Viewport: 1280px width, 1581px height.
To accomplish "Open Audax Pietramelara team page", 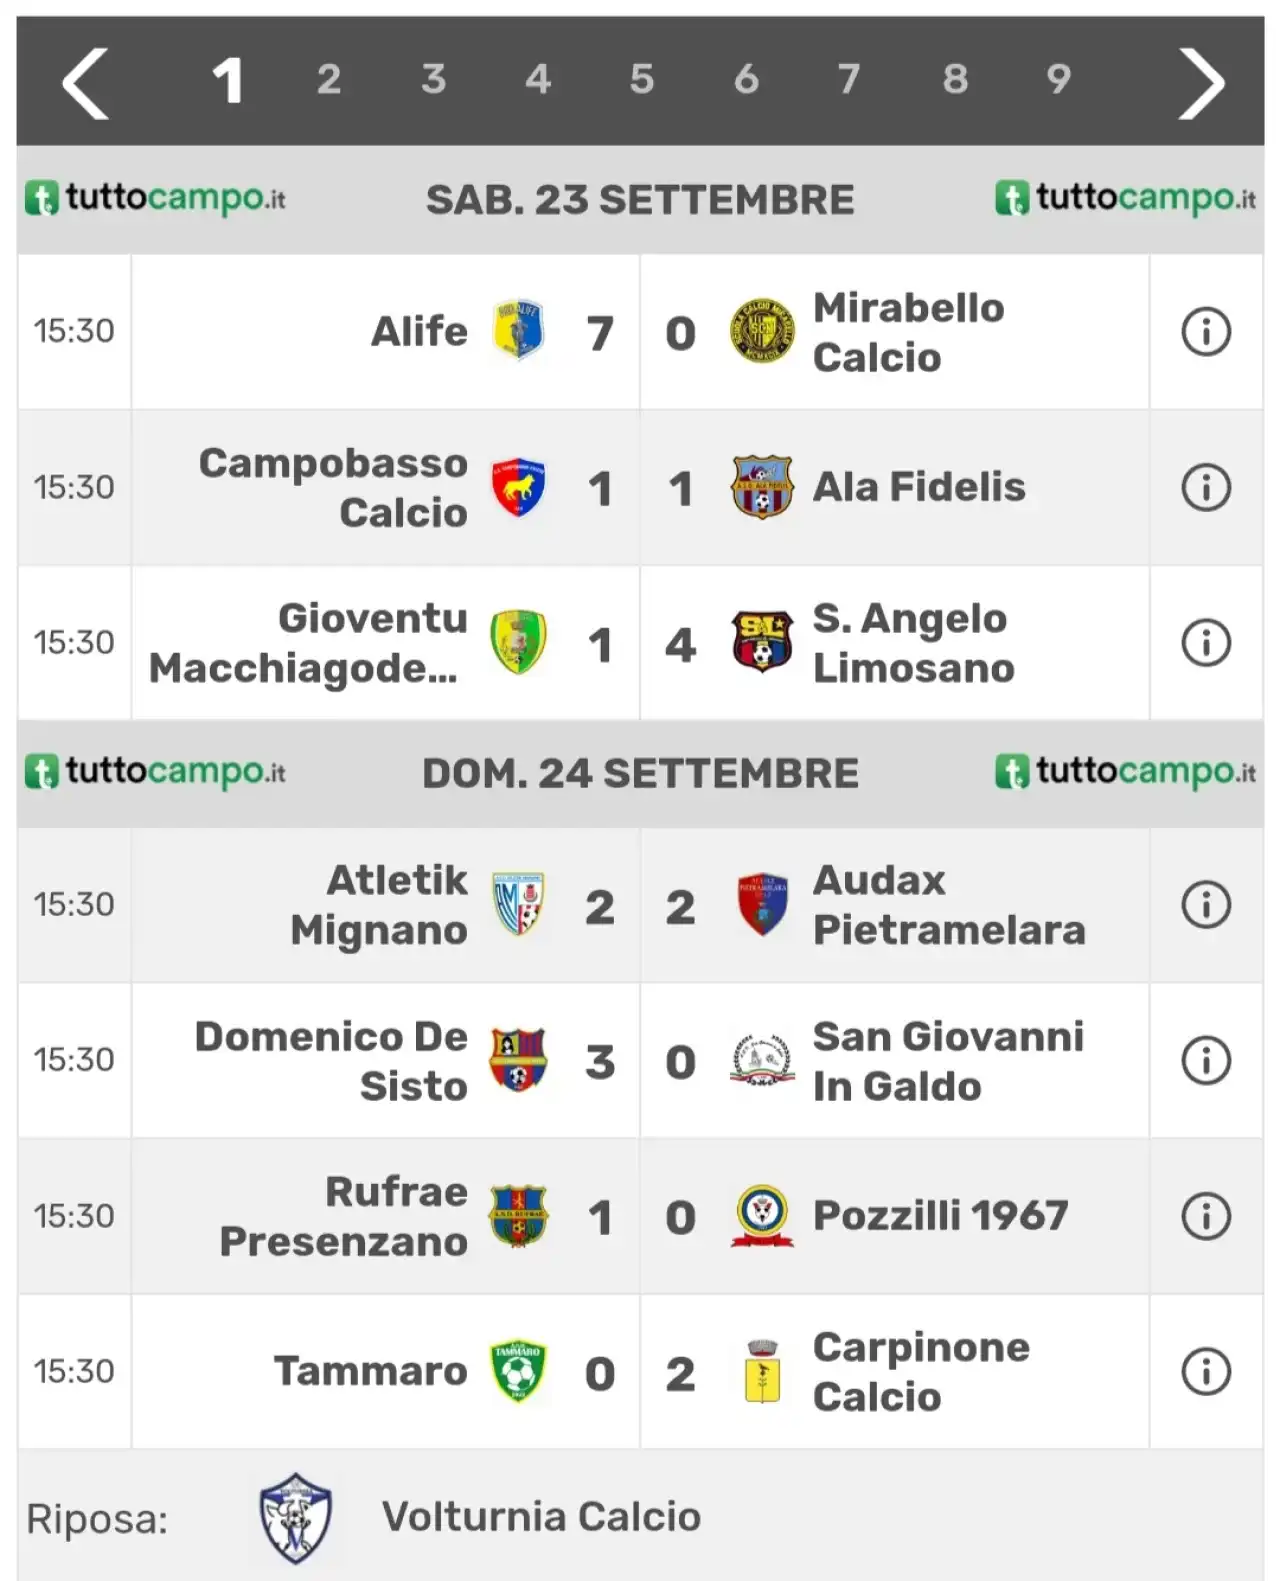I will [949, 905].
